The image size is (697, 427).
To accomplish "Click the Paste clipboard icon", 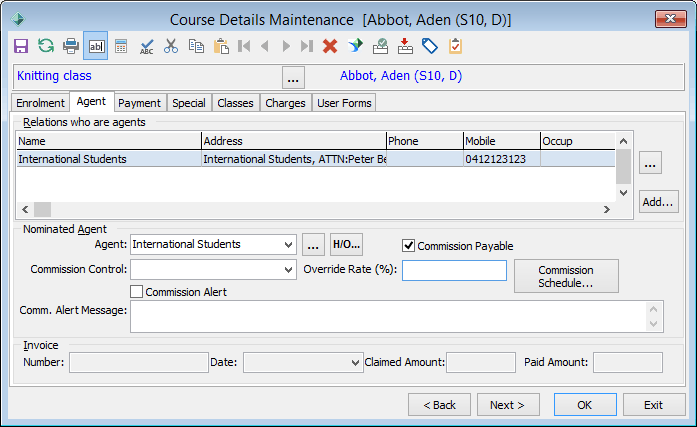I will point(221,46).
